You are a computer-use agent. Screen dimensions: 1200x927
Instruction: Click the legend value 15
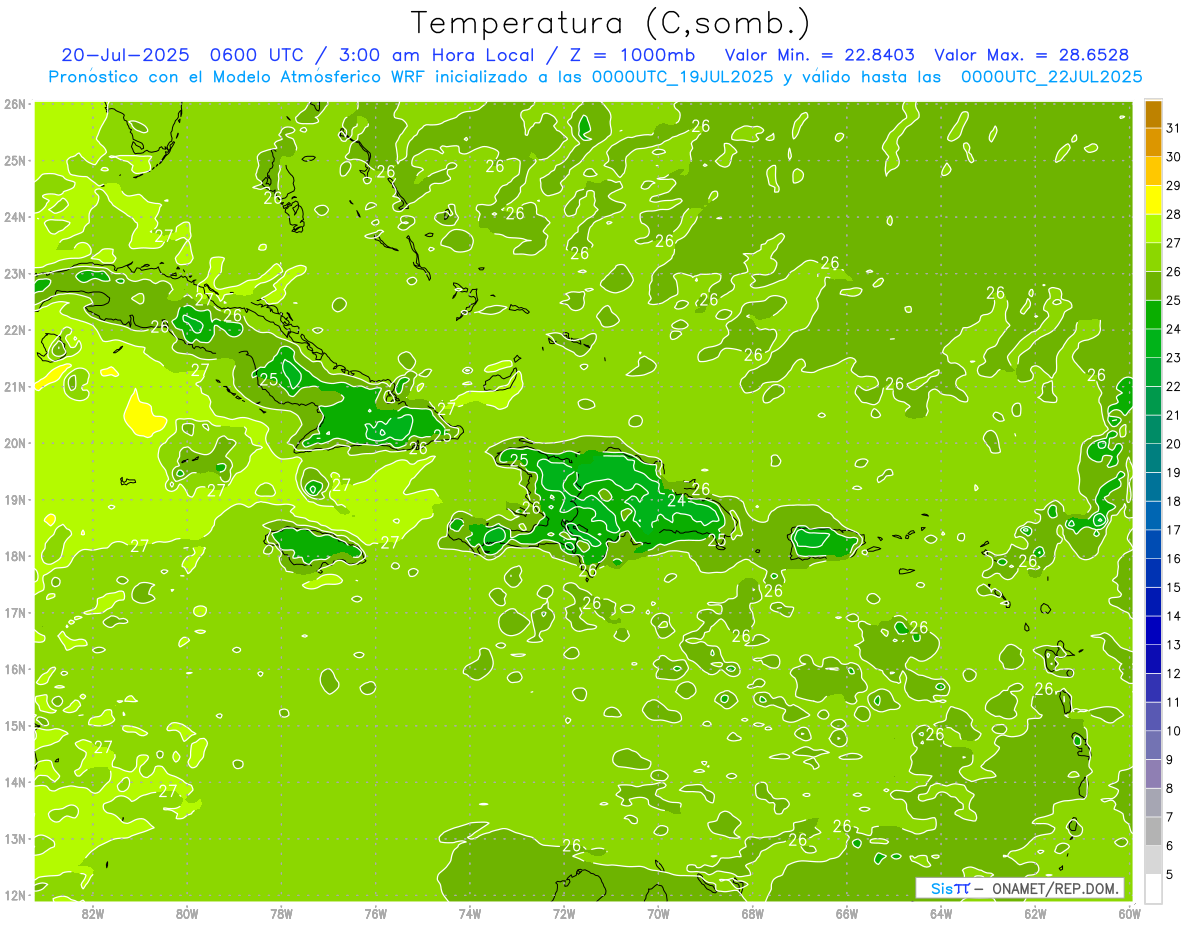[1174, 587]
